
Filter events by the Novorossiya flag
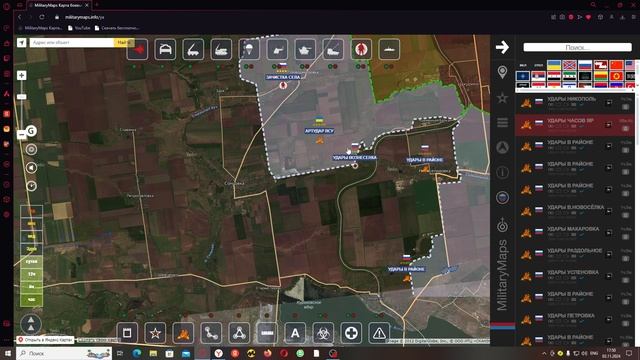tap(569, 65)
